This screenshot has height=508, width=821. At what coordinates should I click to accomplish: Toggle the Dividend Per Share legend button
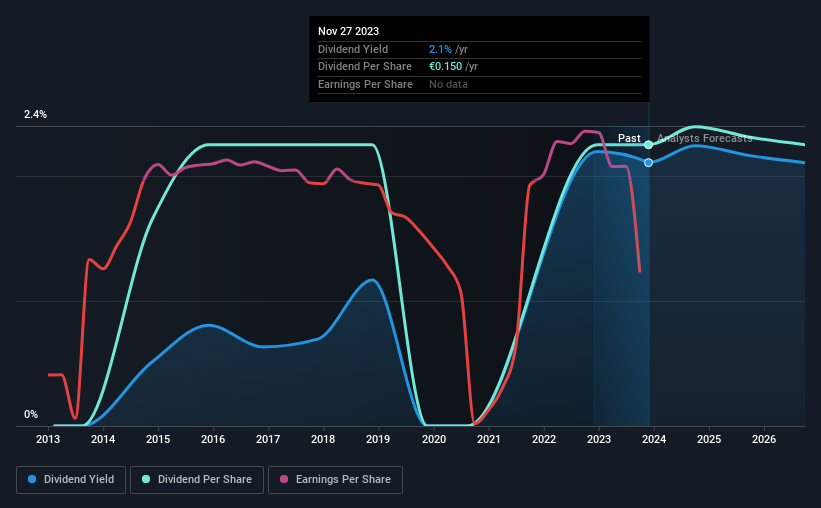point(197,480)
